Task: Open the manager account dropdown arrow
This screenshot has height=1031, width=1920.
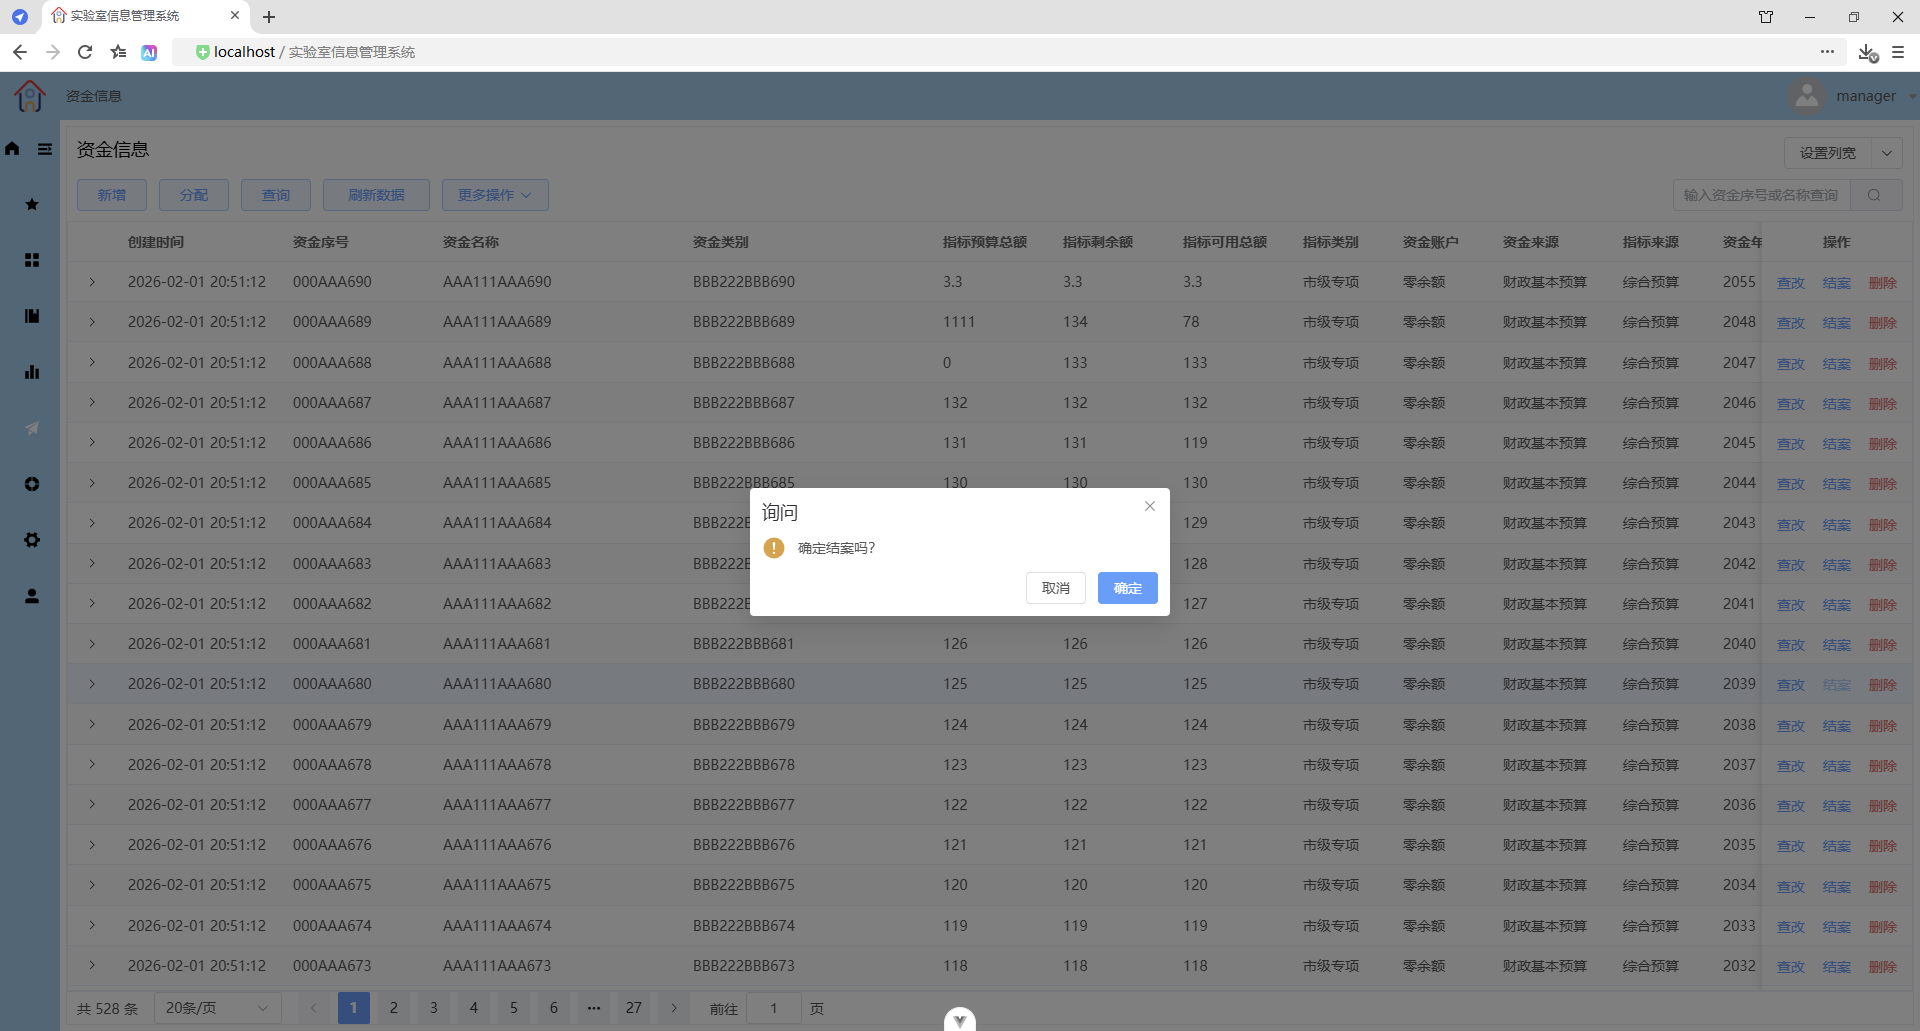Action: (x=1911, y=97)
